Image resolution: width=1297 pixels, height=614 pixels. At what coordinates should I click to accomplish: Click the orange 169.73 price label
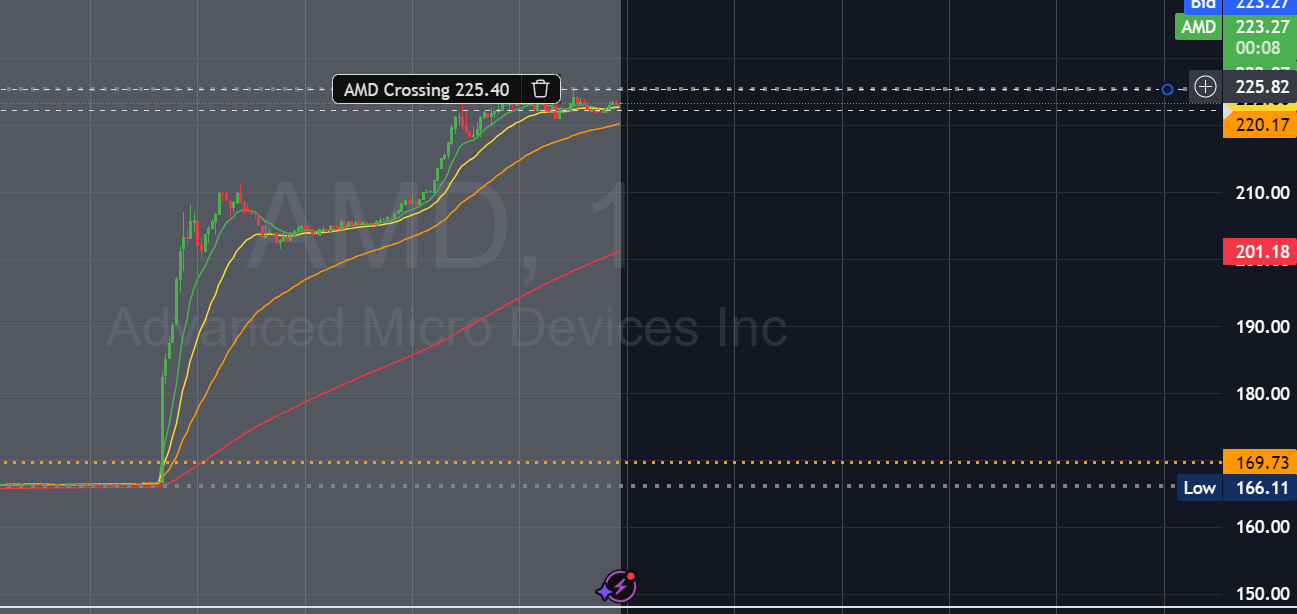point(1259,462)
